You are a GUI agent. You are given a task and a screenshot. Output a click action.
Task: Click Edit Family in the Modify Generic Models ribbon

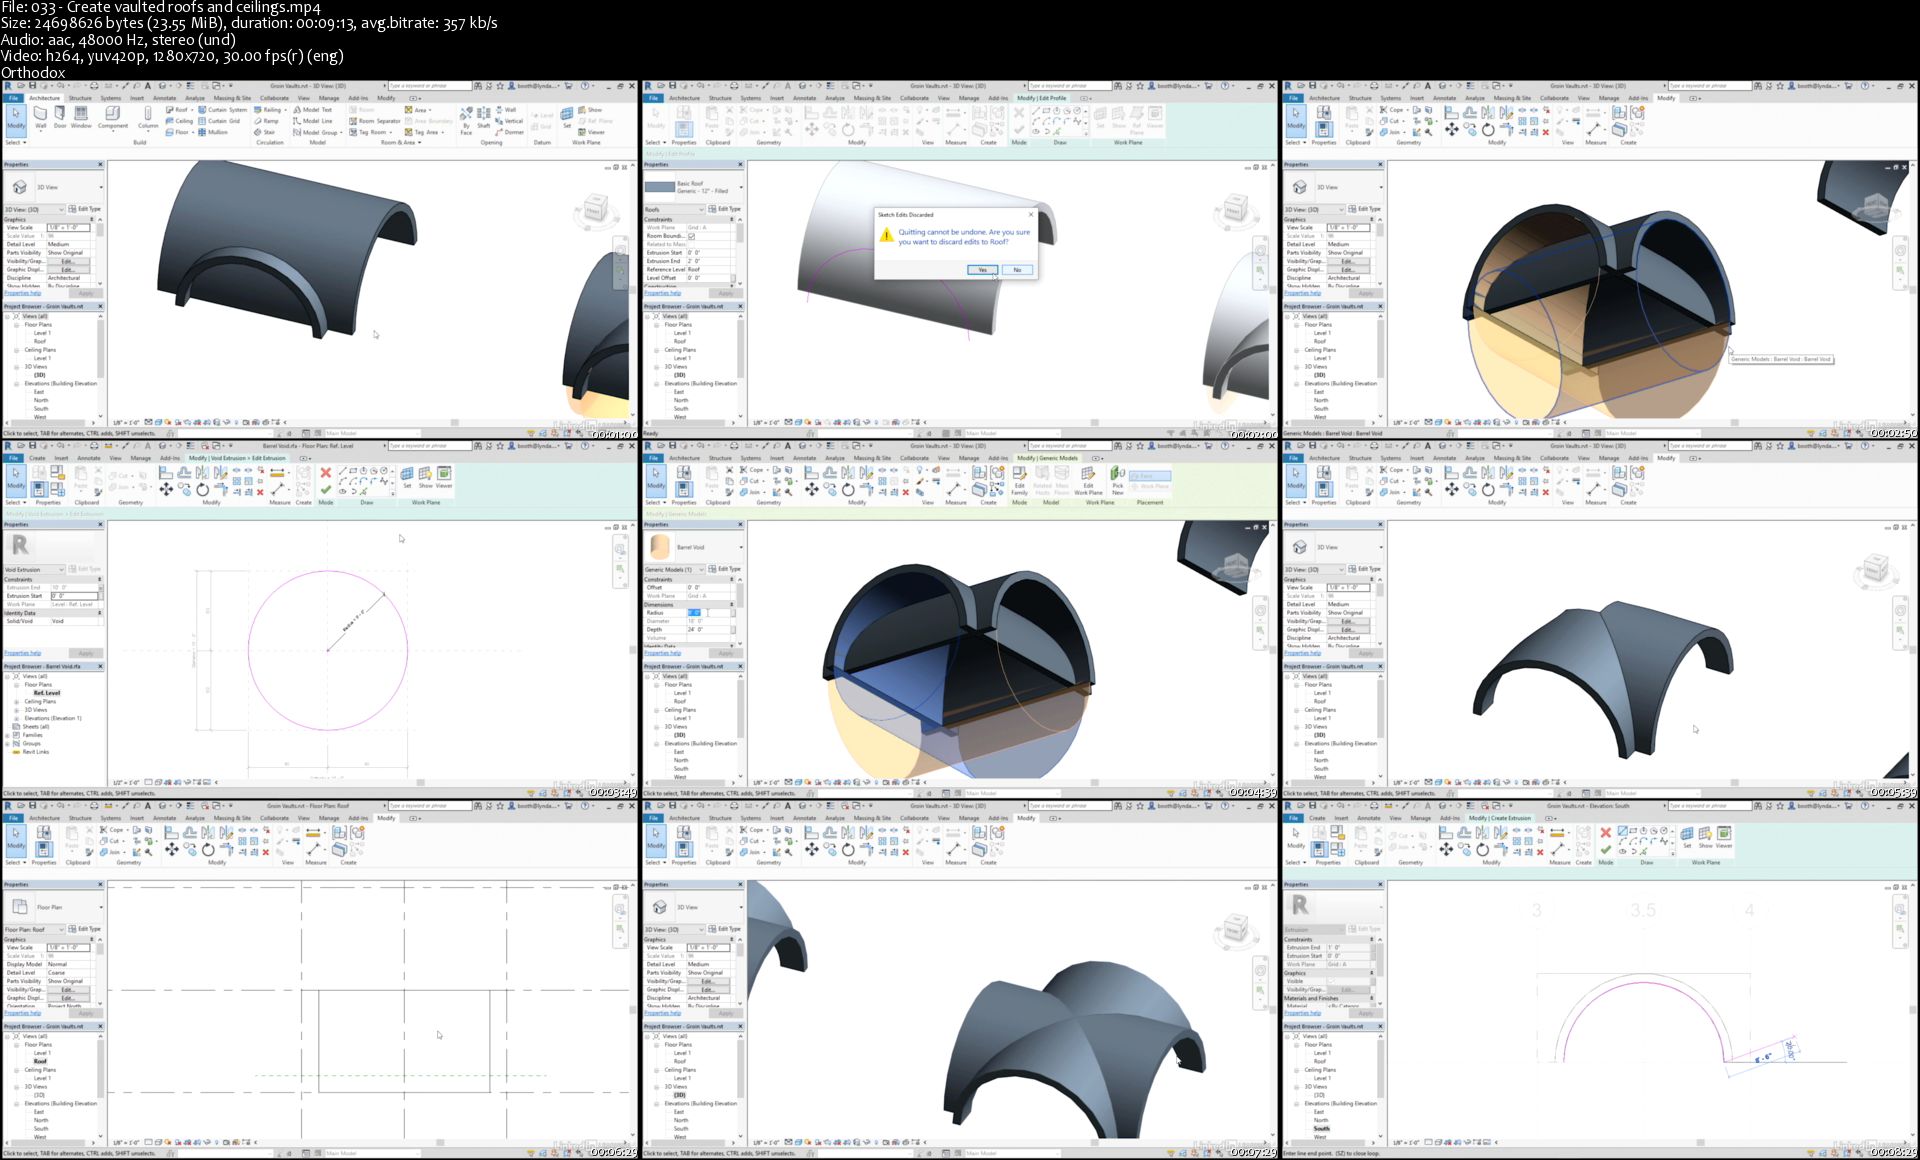click(1019, 480)
